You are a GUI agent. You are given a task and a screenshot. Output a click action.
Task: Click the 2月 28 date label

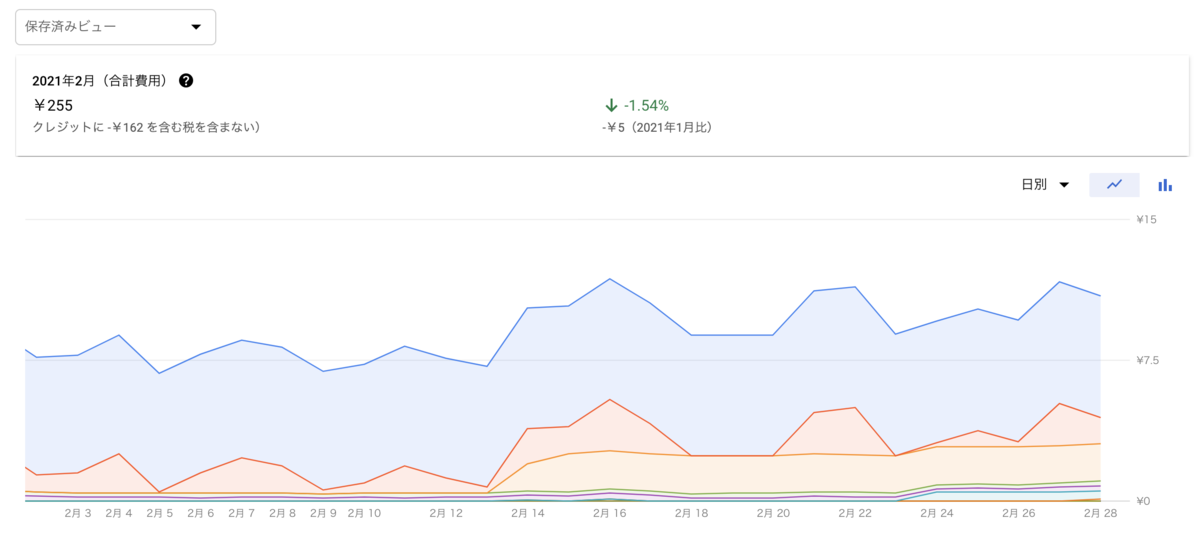(1100, 513)
